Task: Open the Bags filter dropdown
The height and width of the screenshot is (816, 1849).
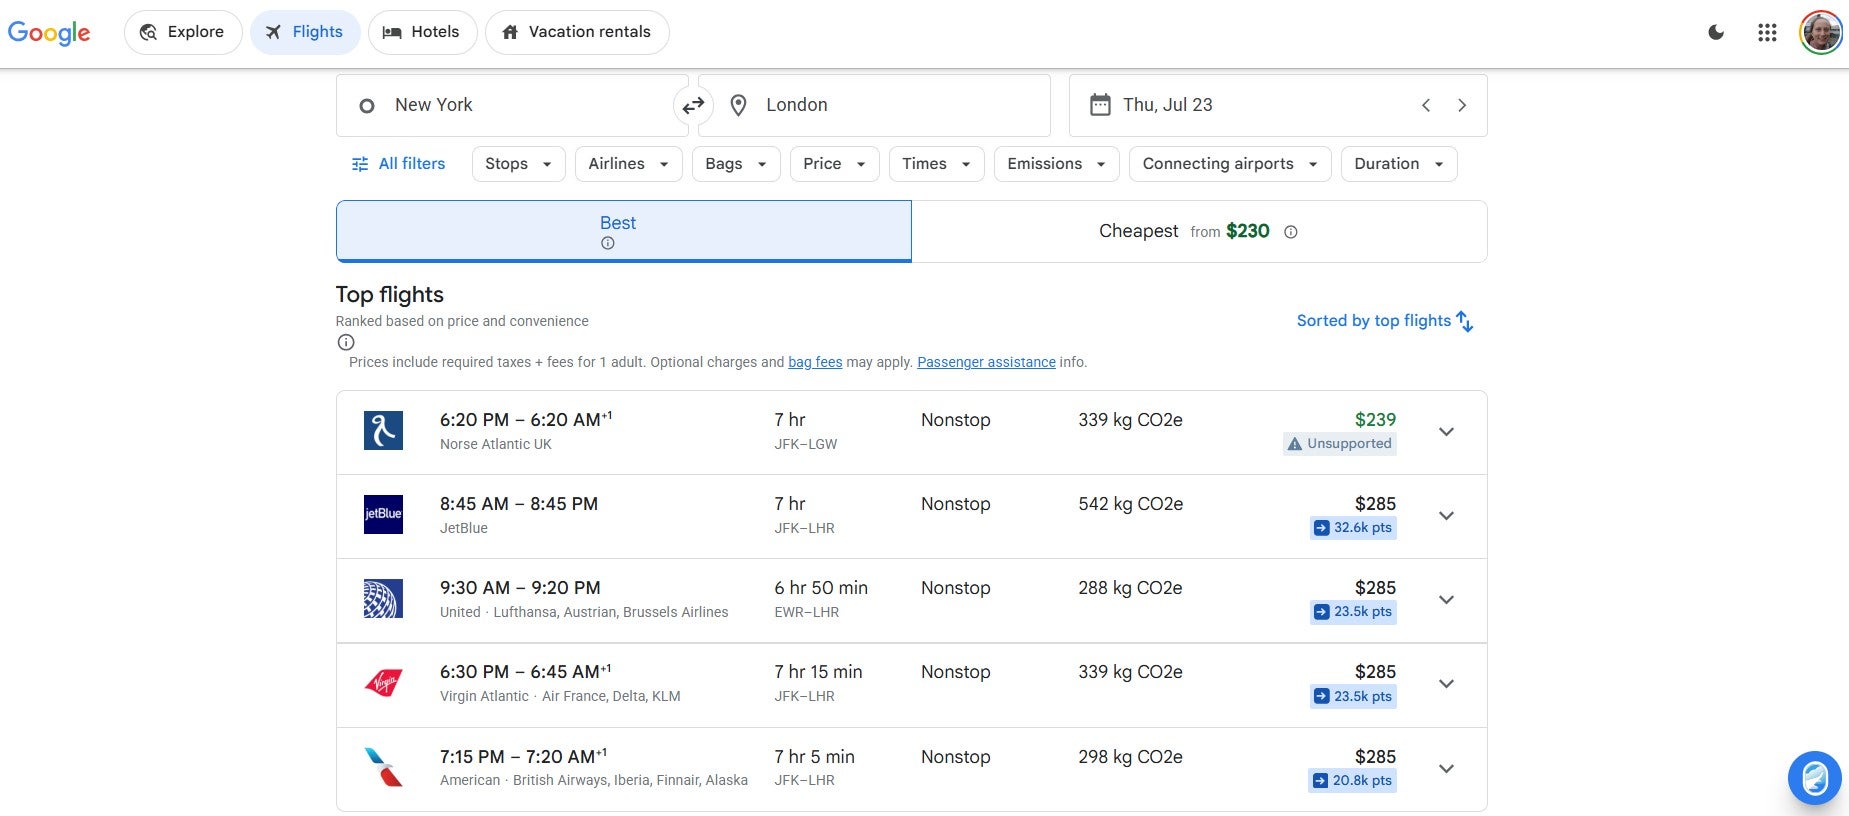Action: [736, 164]
